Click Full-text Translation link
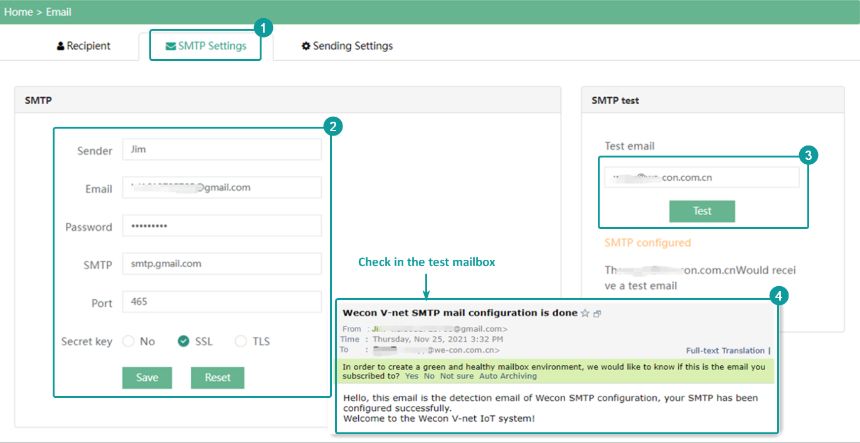The height and width of the screenshot is (443, 860). pyautogui.click(x=725, y=351)
